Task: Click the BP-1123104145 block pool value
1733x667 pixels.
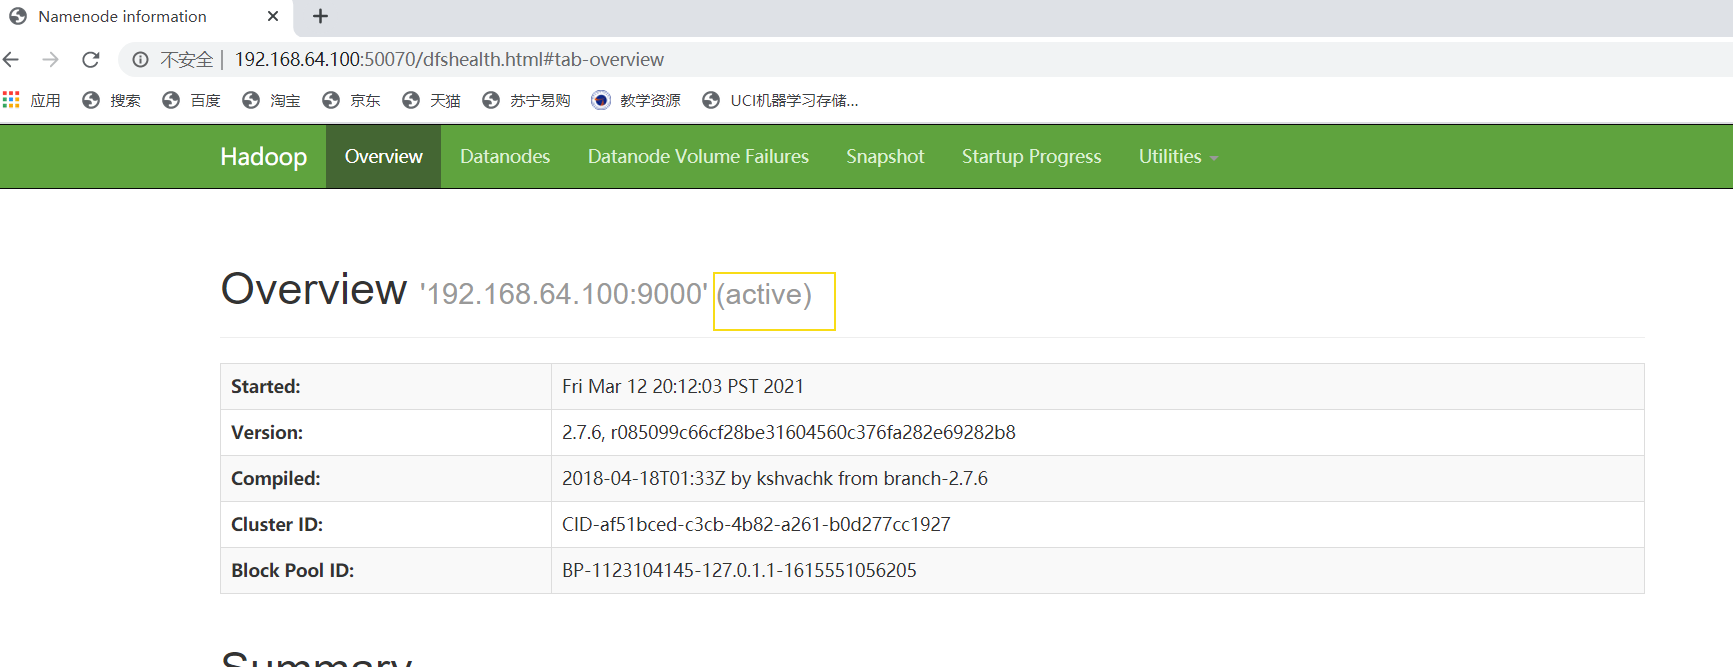Action: pyautogui.click(x=739, y=571)
